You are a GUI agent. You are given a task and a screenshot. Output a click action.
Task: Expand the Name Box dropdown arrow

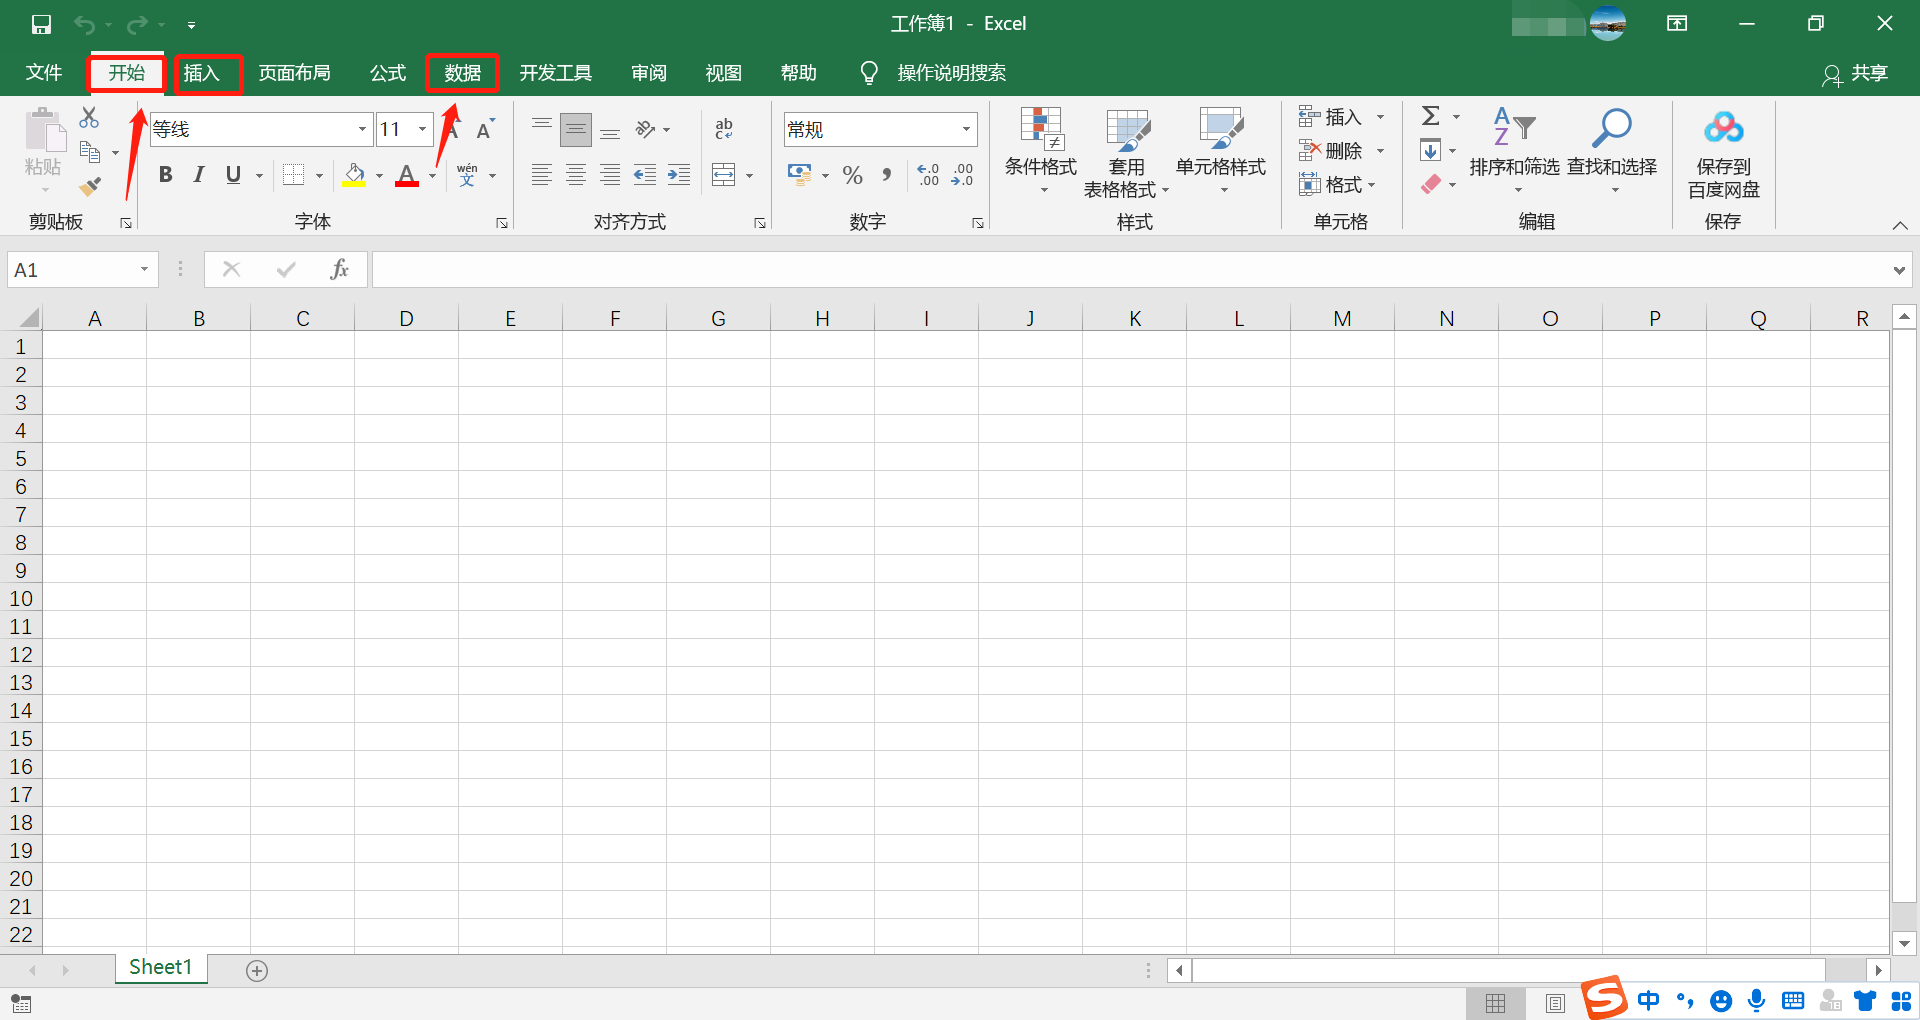point(144,269)
